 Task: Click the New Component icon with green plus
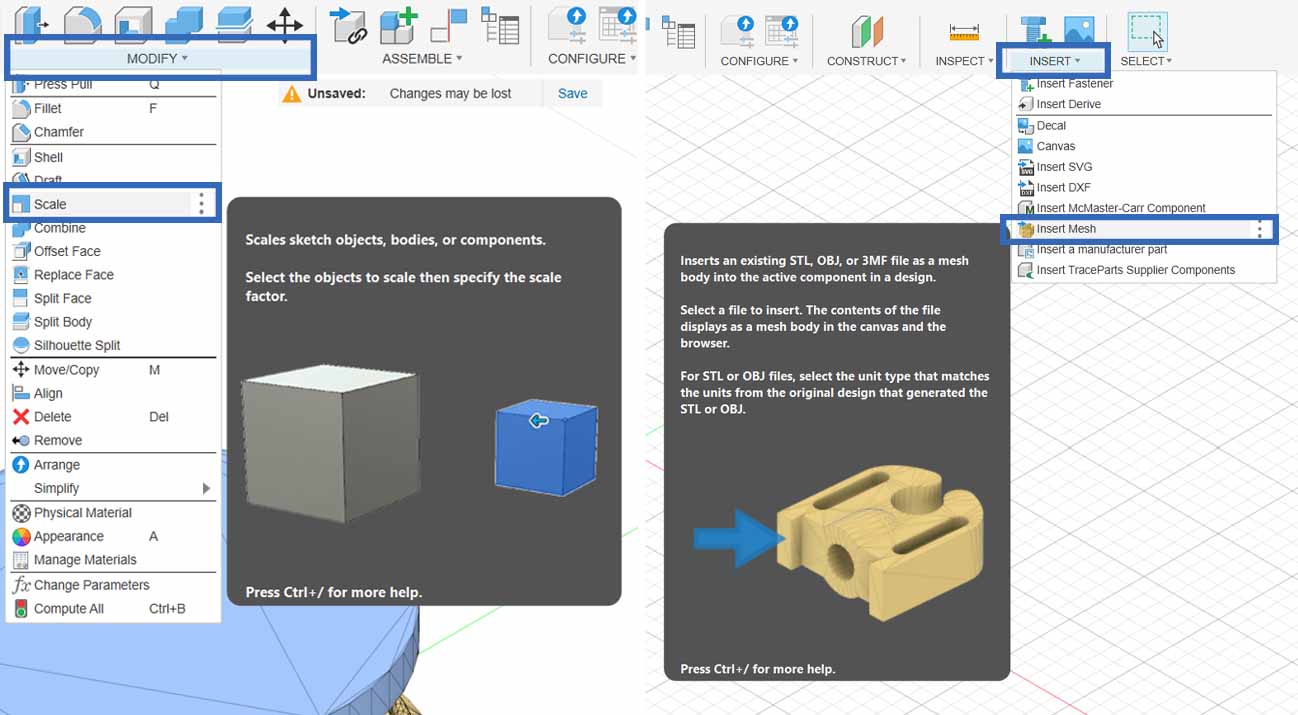coord(399,24)
